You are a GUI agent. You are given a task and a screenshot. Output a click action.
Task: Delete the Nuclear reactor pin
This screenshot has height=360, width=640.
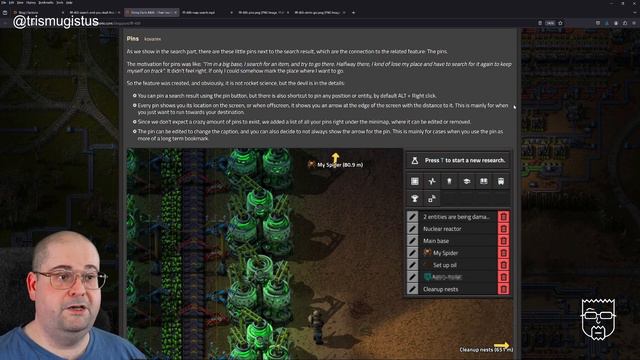coord(504,229)
